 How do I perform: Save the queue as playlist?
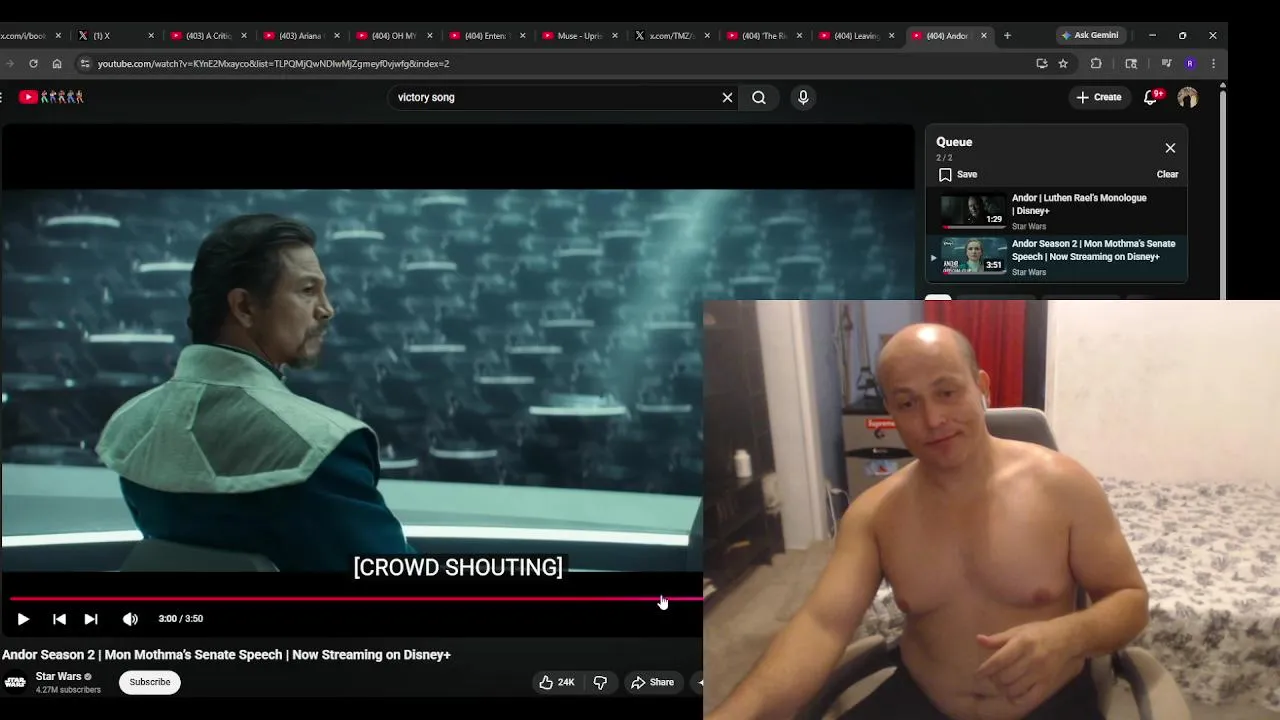click(958, 174)
